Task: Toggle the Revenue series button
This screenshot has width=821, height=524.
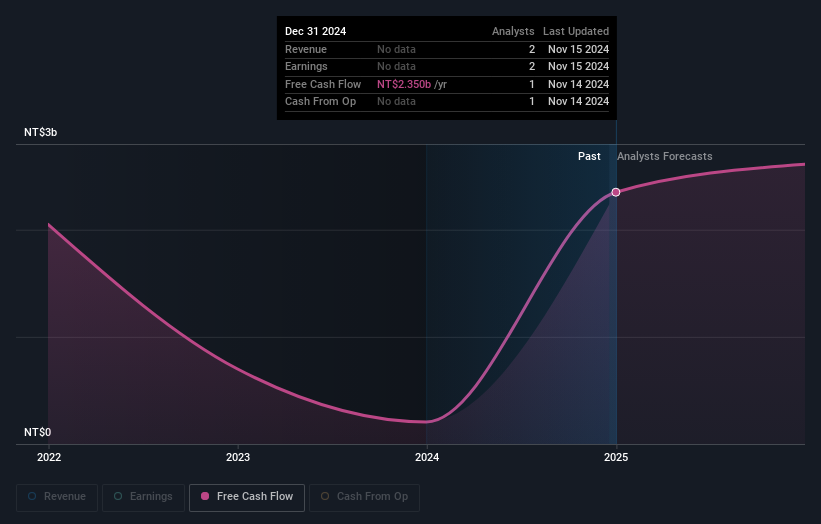Action: (x=57, y=497)
